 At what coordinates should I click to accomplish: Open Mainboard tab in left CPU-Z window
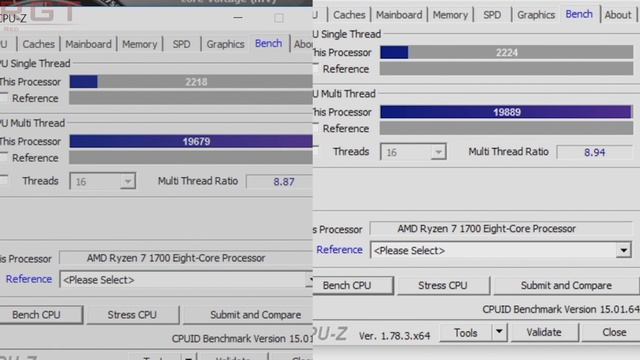pos(88,44)
